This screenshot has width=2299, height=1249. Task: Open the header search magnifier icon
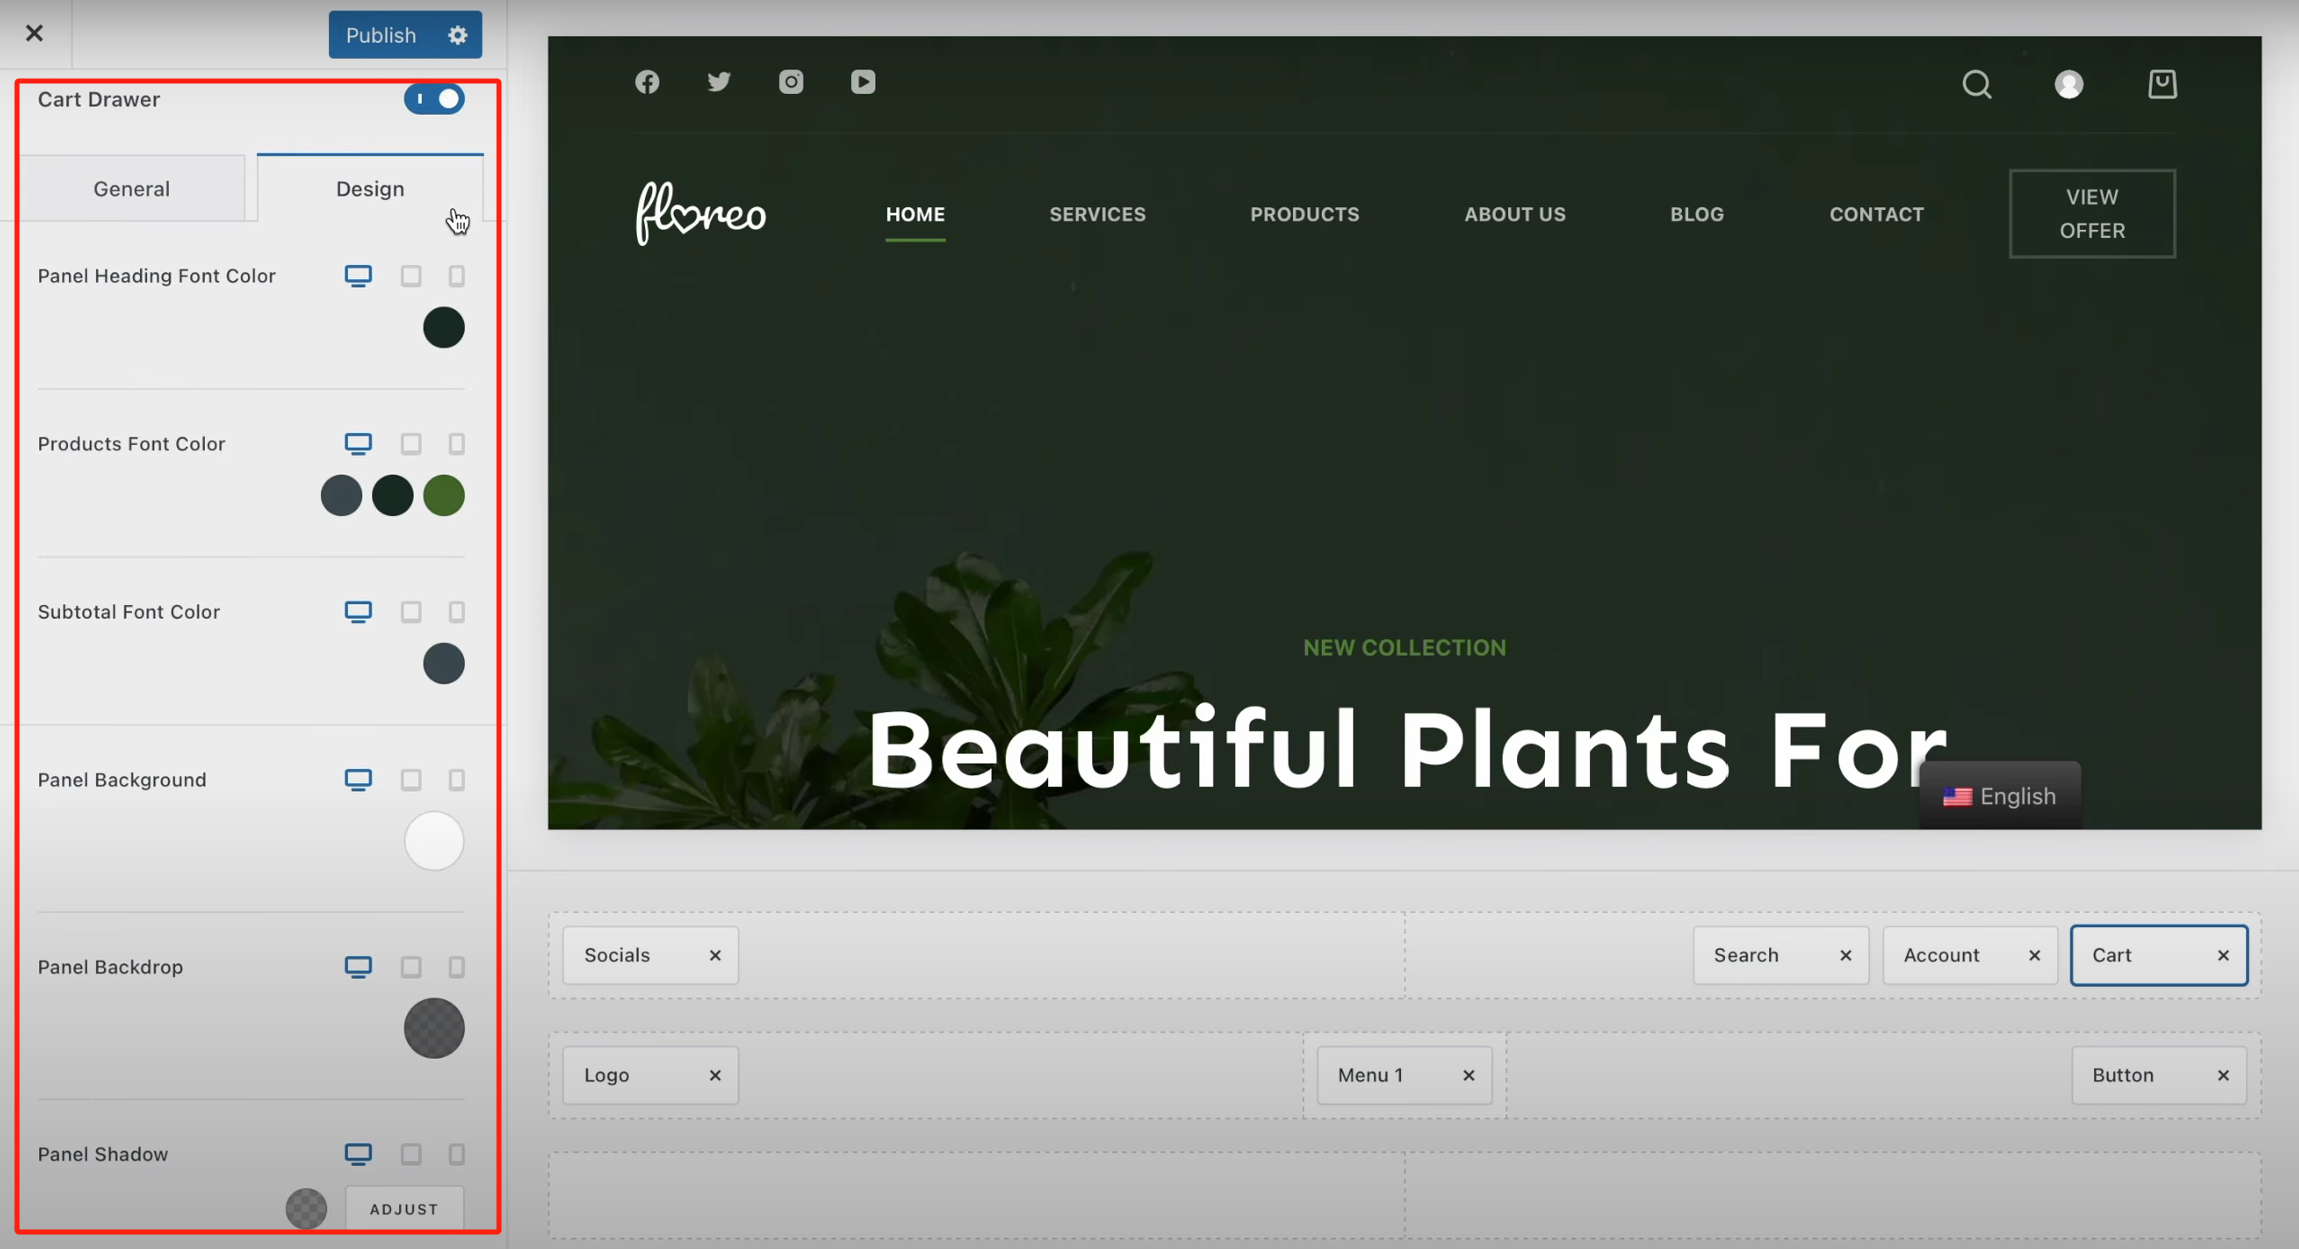[x=1976, y=84]
